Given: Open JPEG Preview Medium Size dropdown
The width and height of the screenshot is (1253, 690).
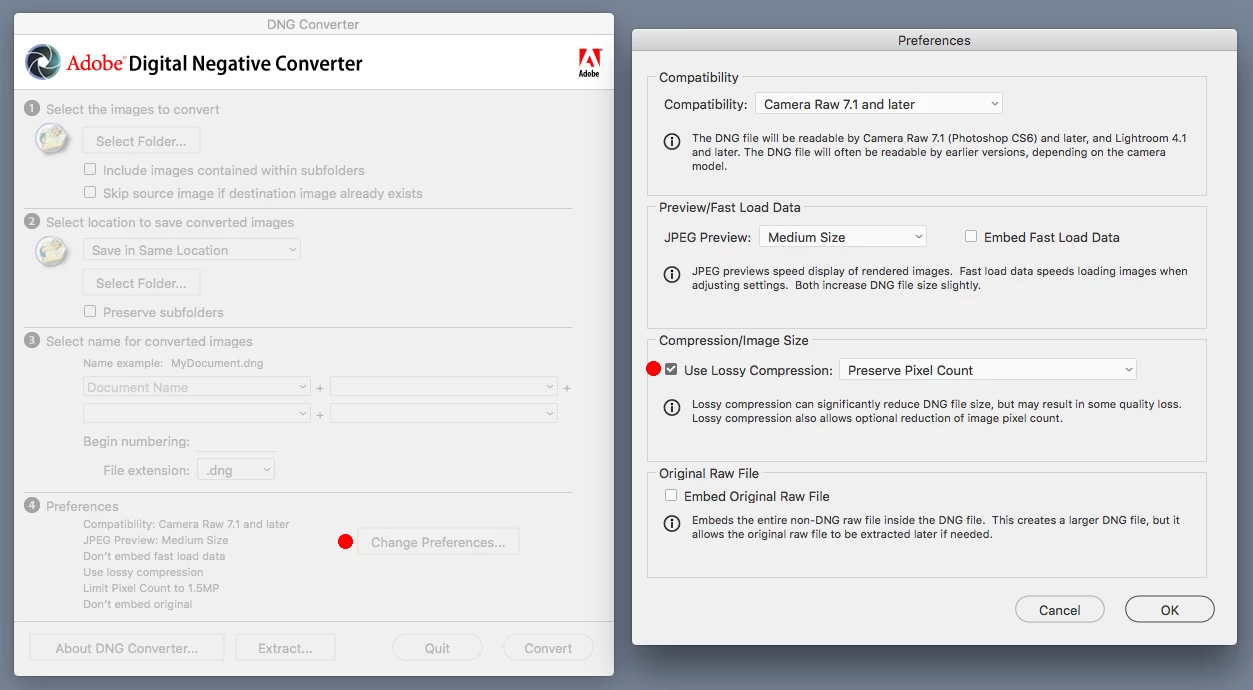Looking at the screenshot, I should (x=842, y=237).
